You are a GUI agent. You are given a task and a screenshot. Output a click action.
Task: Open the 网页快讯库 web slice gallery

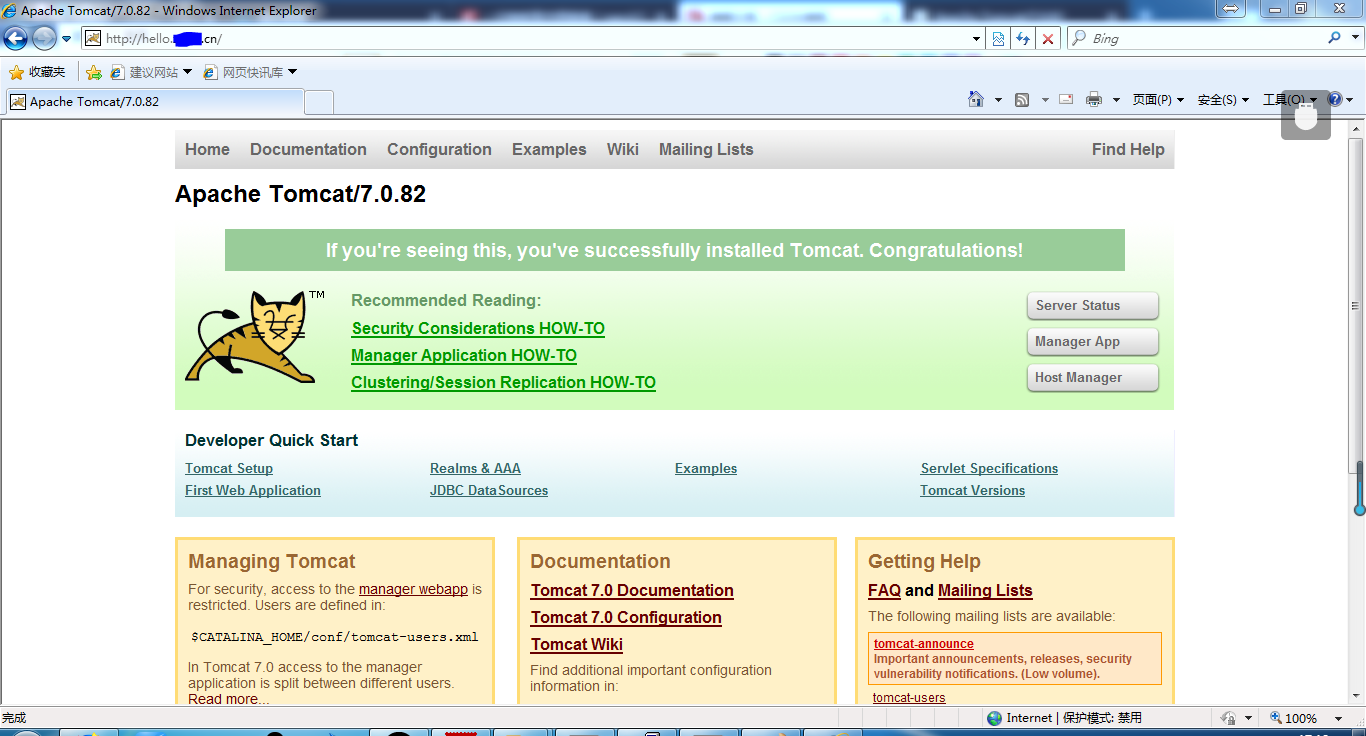[x=250, y=72]
